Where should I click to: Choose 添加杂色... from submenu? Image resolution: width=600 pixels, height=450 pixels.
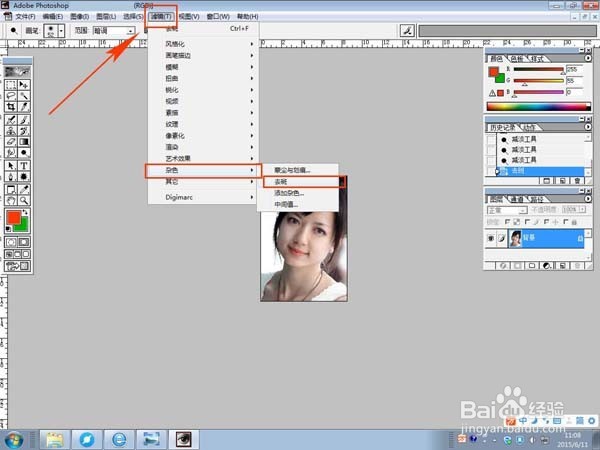pos(298,193)
